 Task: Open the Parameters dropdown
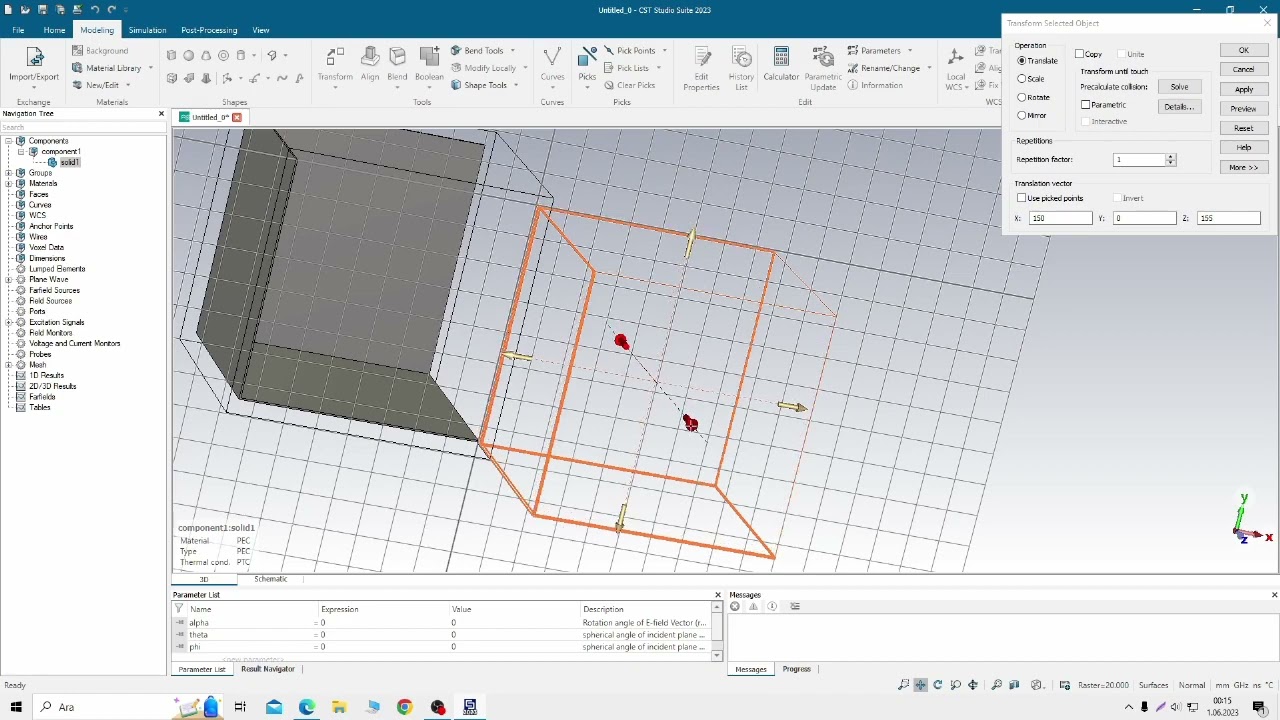click(x=910, y=50)
